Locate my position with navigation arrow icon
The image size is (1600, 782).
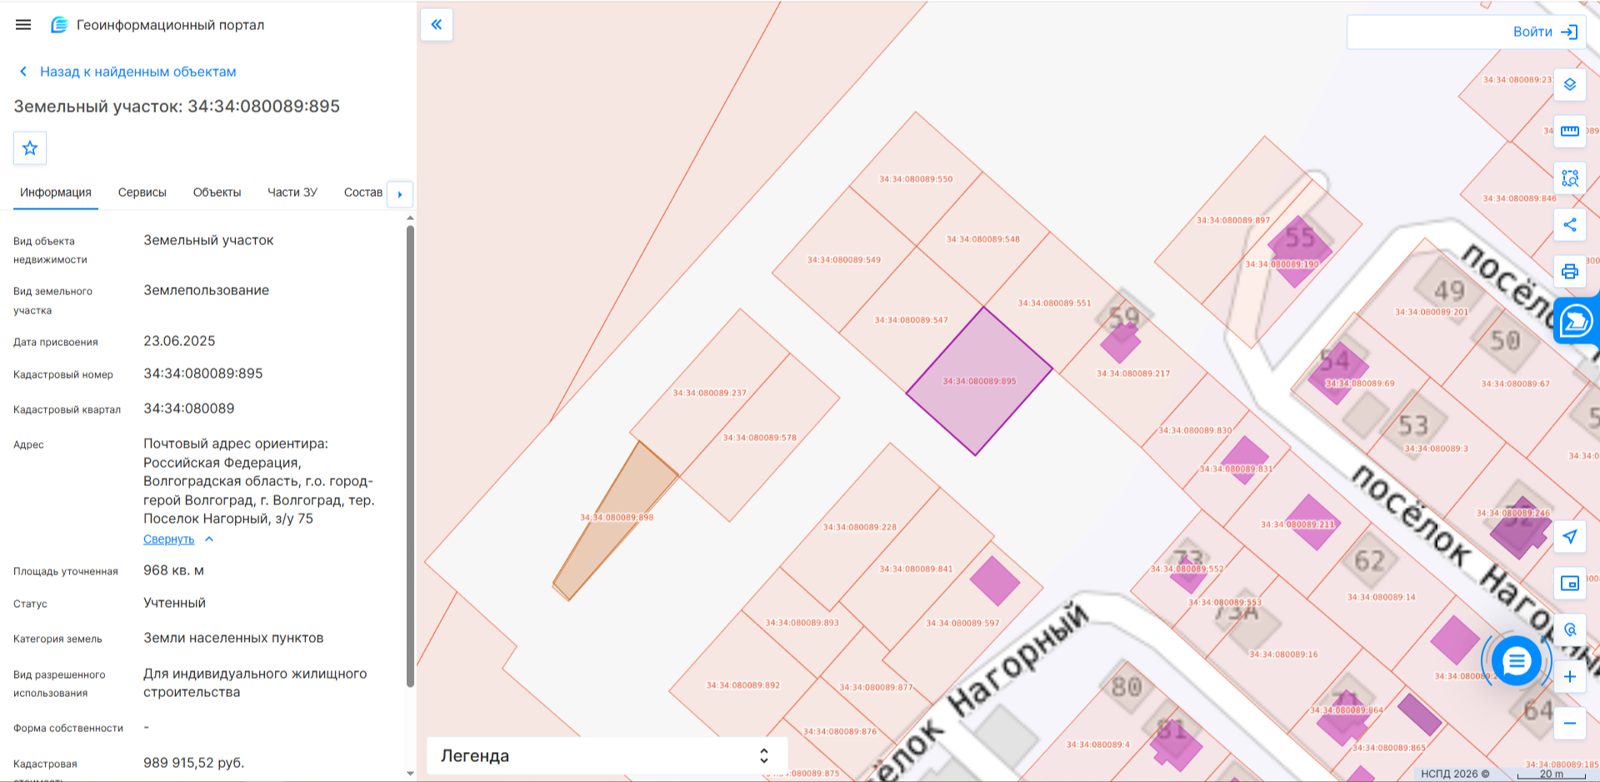click(x=1570, y=537)
